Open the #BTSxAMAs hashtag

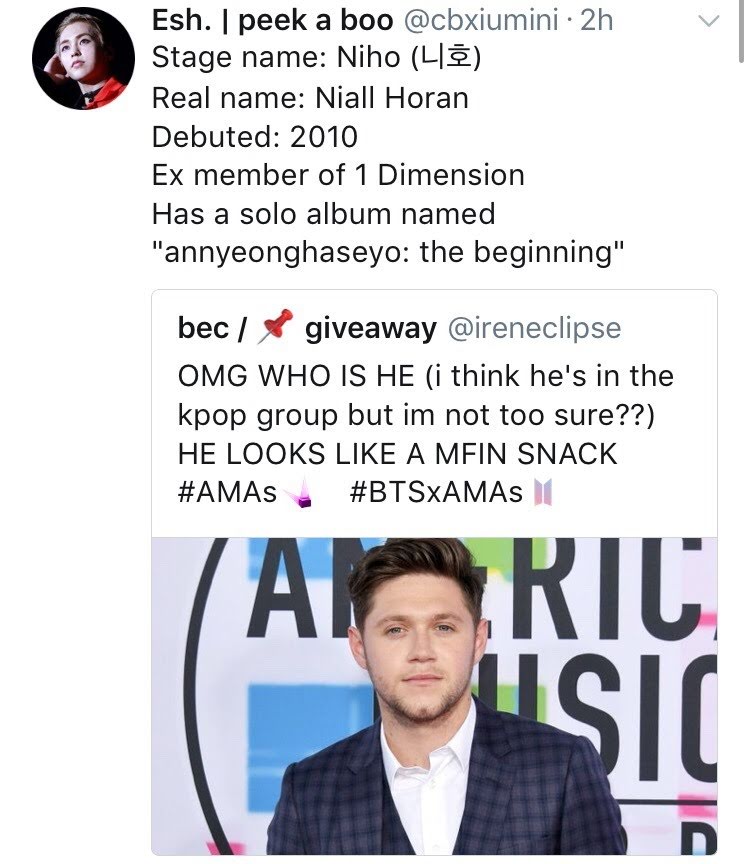coord(436,492)
